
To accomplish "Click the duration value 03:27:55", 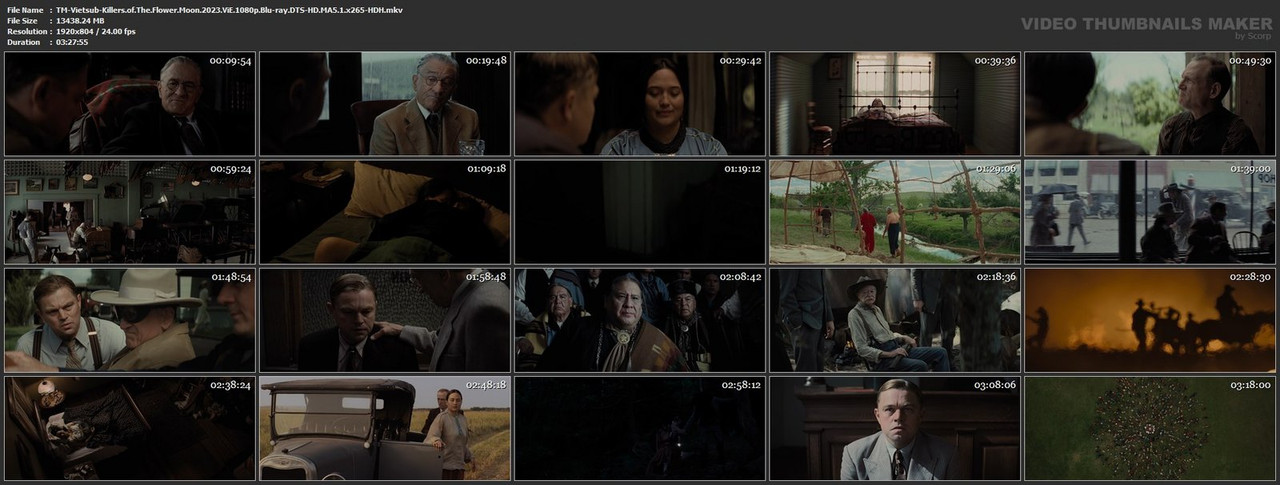I will (72, 42).
